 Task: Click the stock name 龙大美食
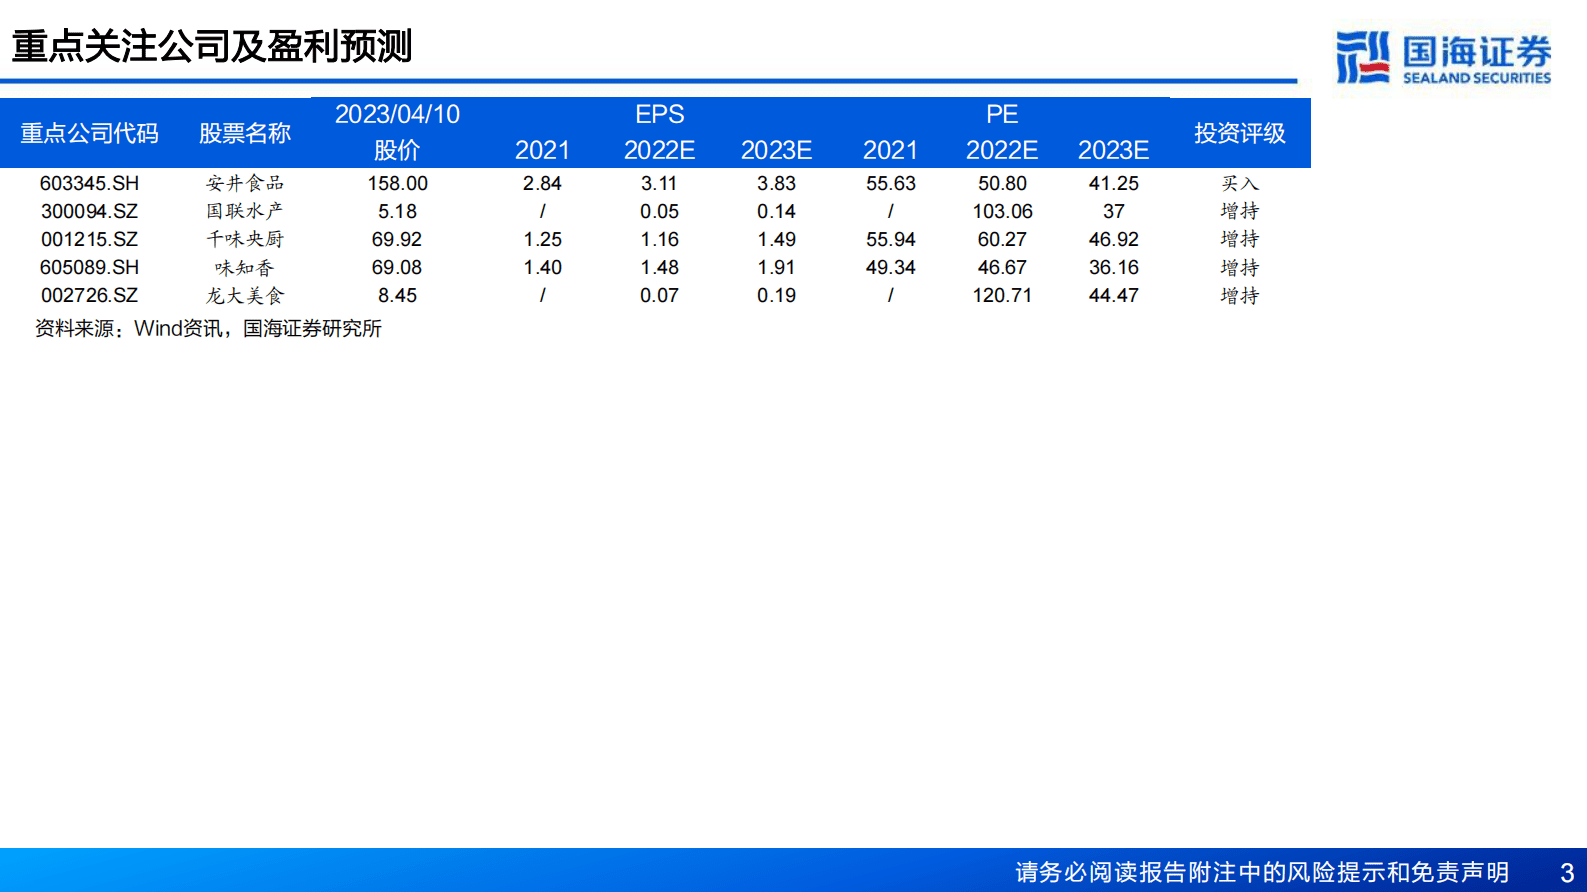coord(245,295)
